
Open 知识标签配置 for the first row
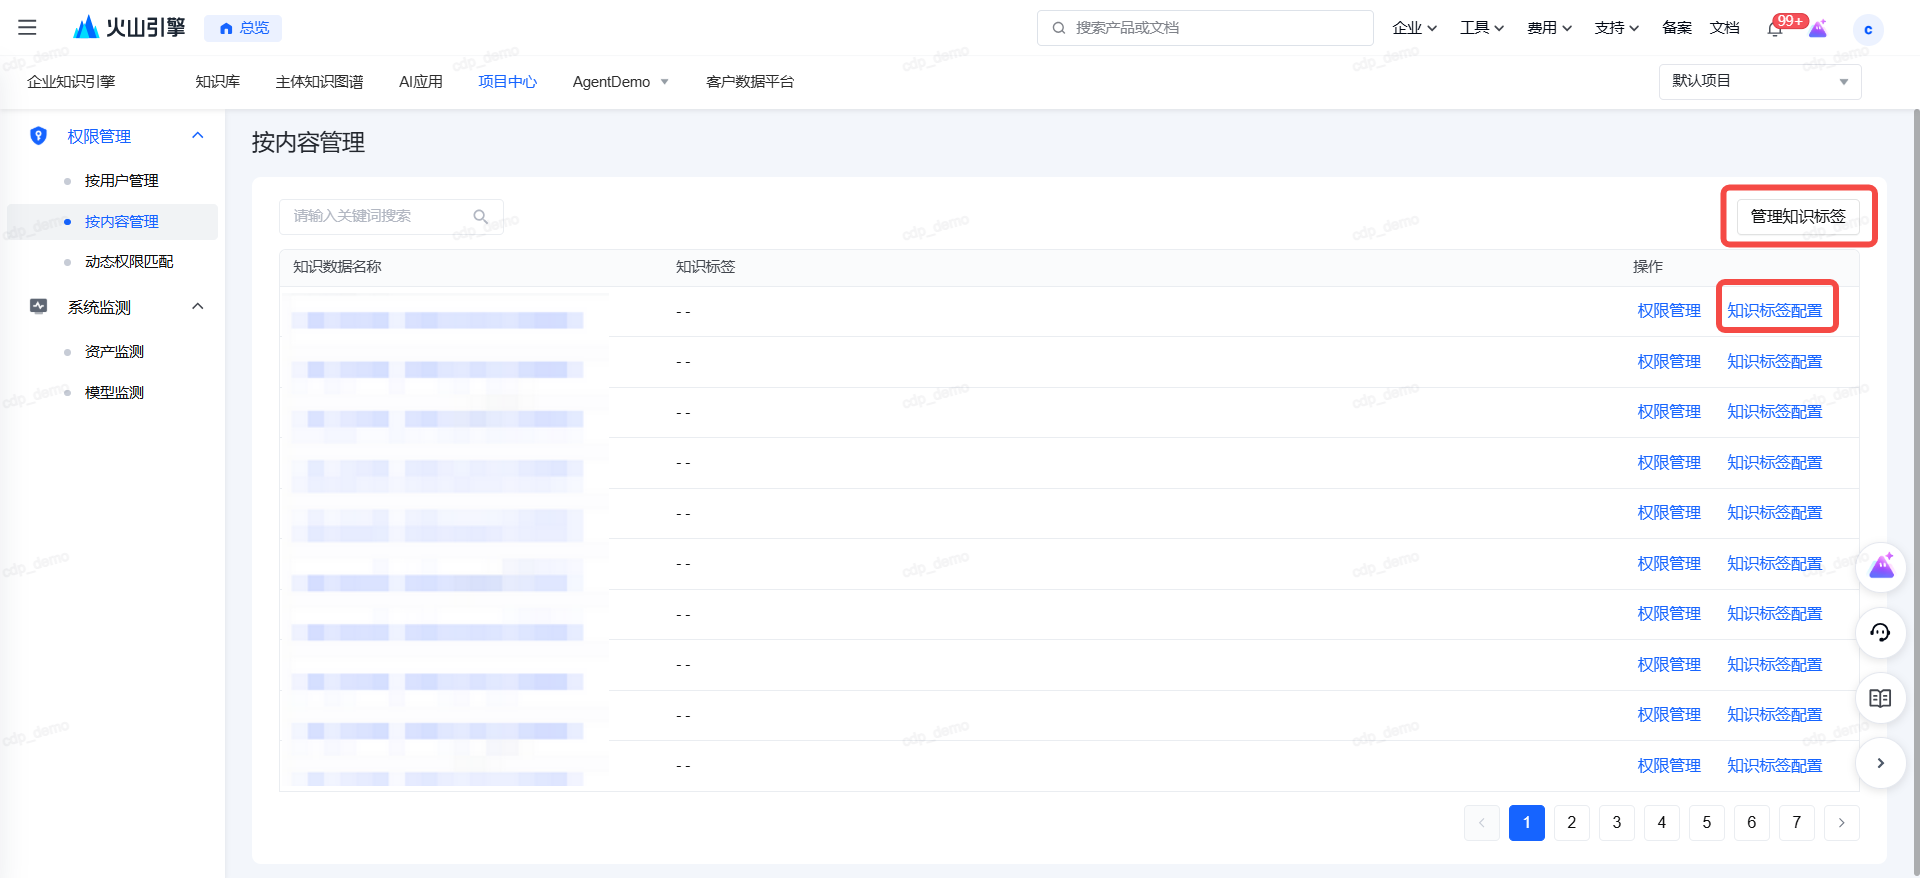[x=1775, y=311]
